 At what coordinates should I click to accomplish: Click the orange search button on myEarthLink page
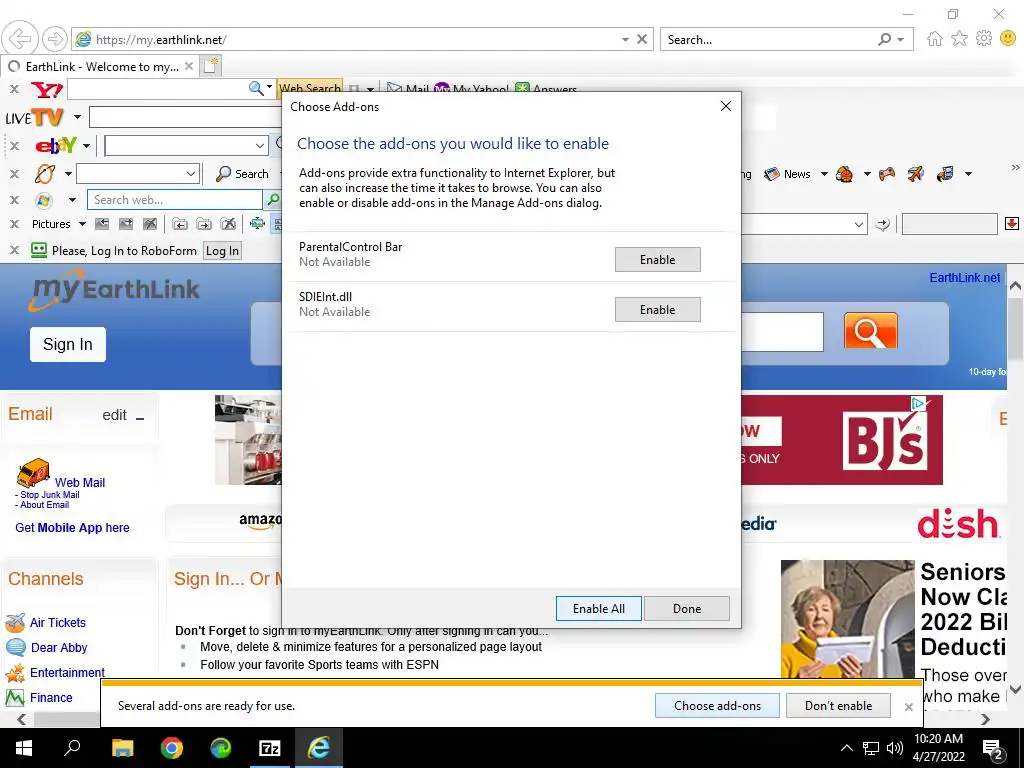pyautogui.click(x=871, y=330)
